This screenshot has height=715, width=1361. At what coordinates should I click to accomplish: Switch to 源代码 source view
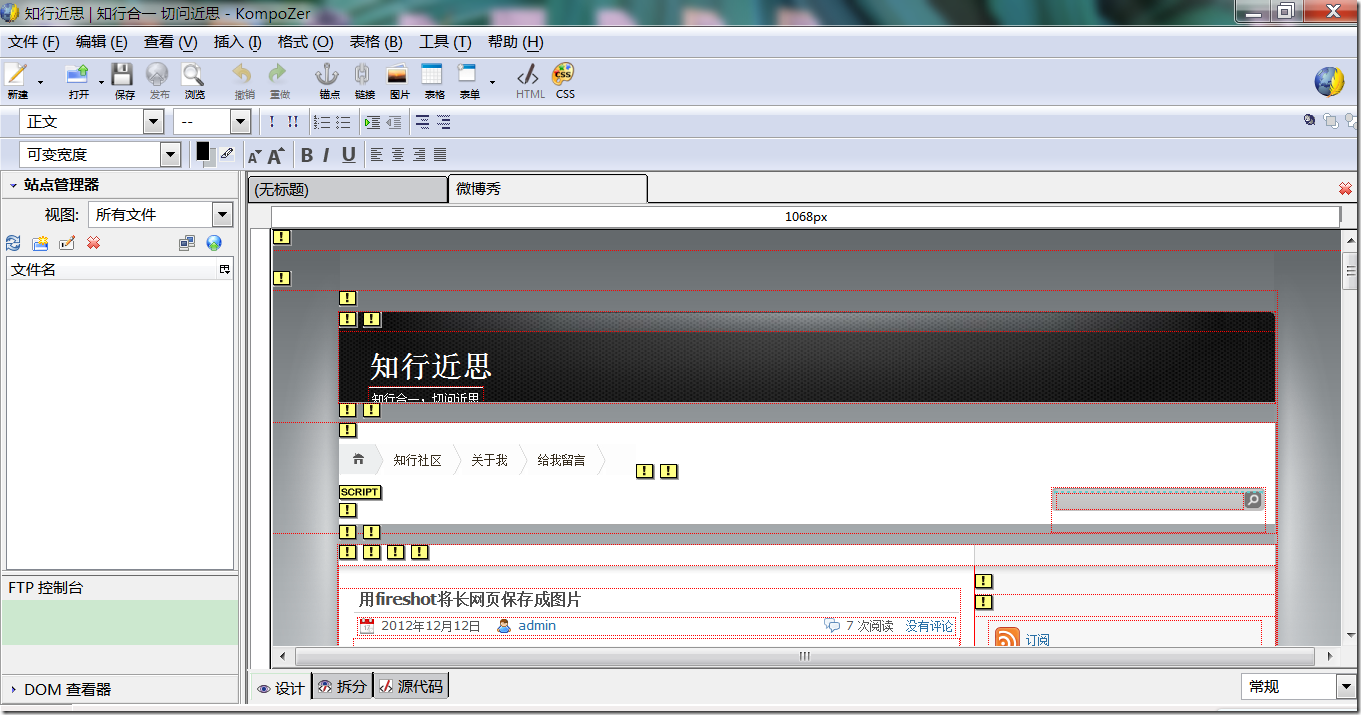coord(411,687)
